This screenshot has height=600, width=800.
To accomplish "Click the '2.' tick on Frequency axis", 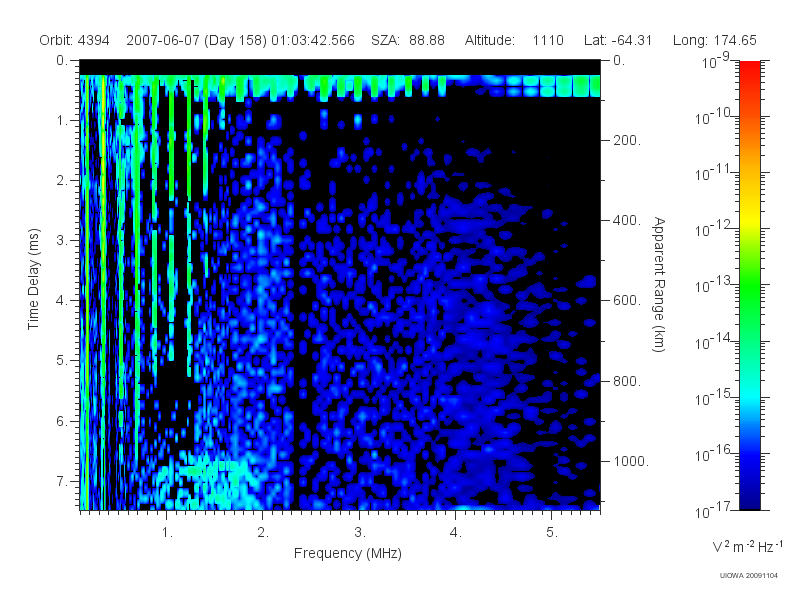I will click(x=263, y=533).
